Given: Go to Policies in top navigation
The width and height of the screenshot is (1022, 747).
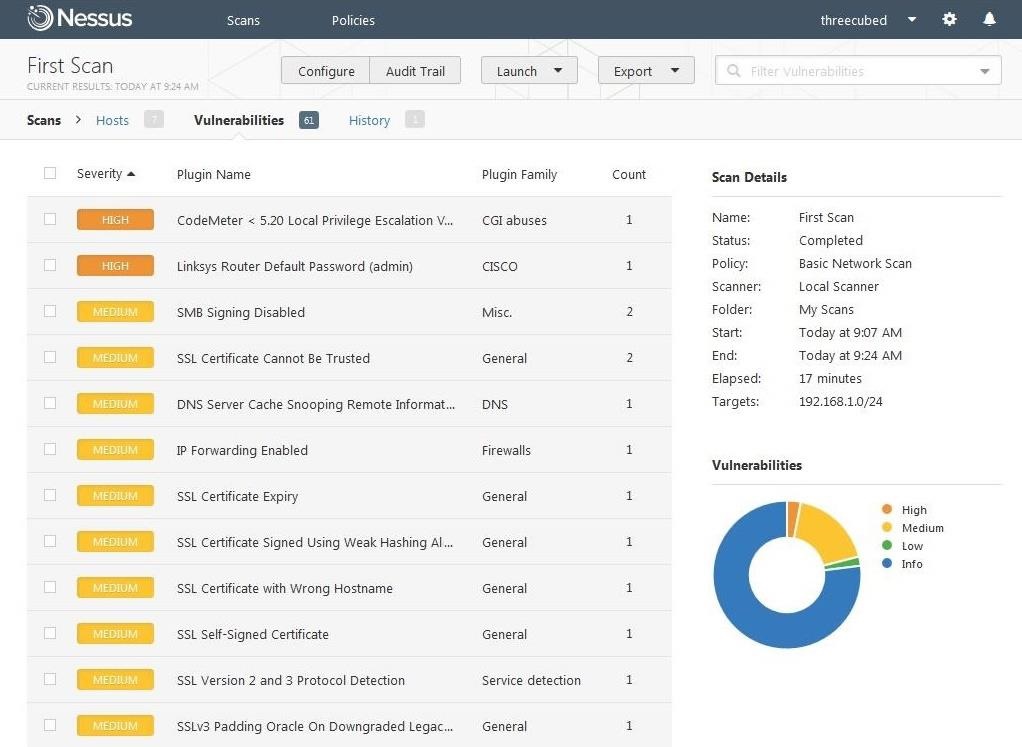Looking at the screenshot, I should click(x=353, y=20).
